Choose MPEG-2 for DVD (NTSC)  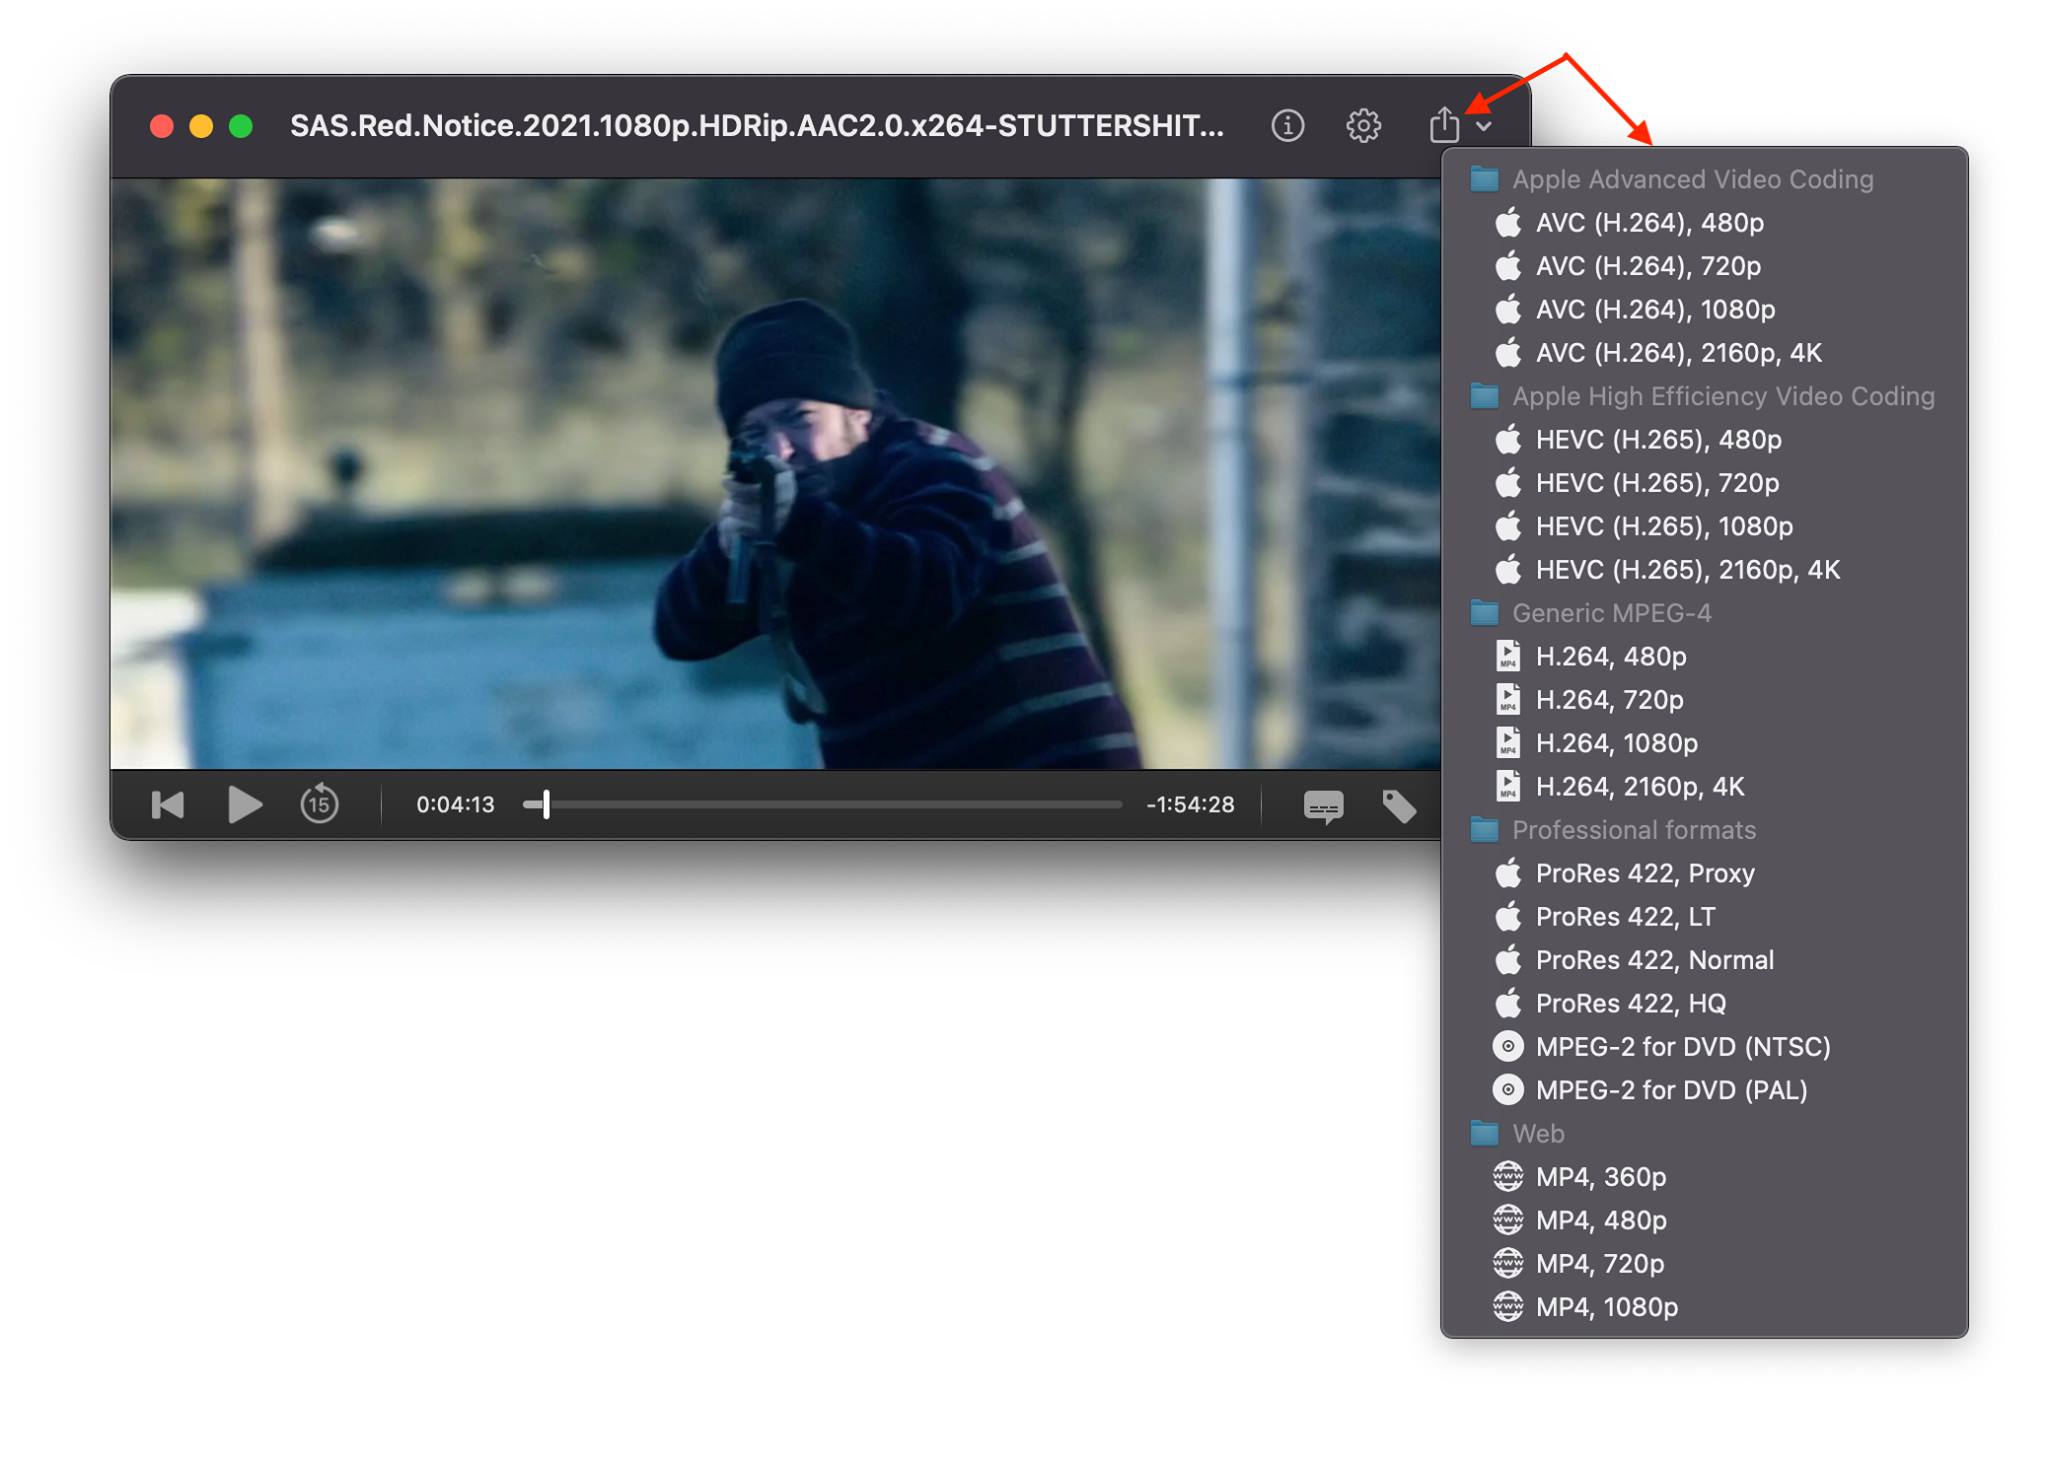pos(1682,1047)
